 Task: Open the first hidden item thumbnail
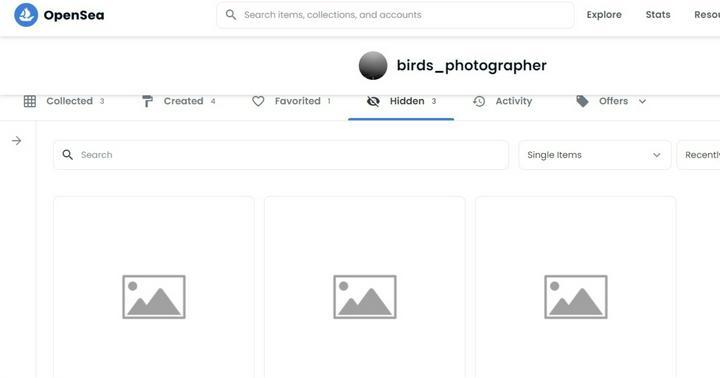[x=154, y=288]
